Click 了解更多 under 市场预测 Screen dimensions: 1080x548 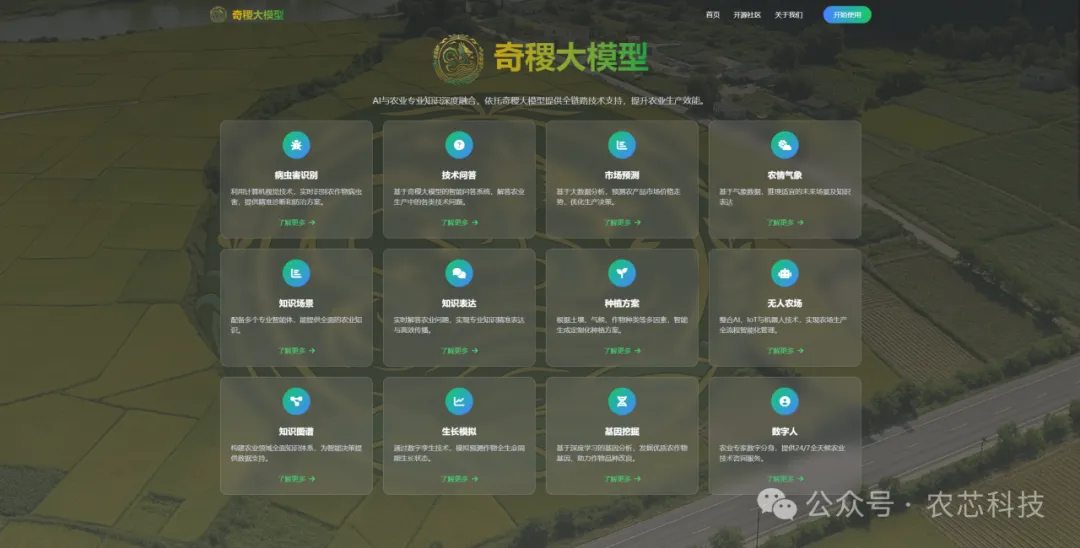(x=623, y=222)
